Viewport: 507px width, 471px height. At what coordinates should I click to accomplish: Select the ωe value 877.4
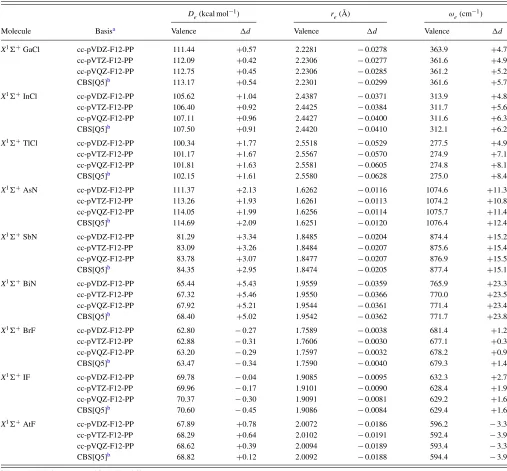439,270
